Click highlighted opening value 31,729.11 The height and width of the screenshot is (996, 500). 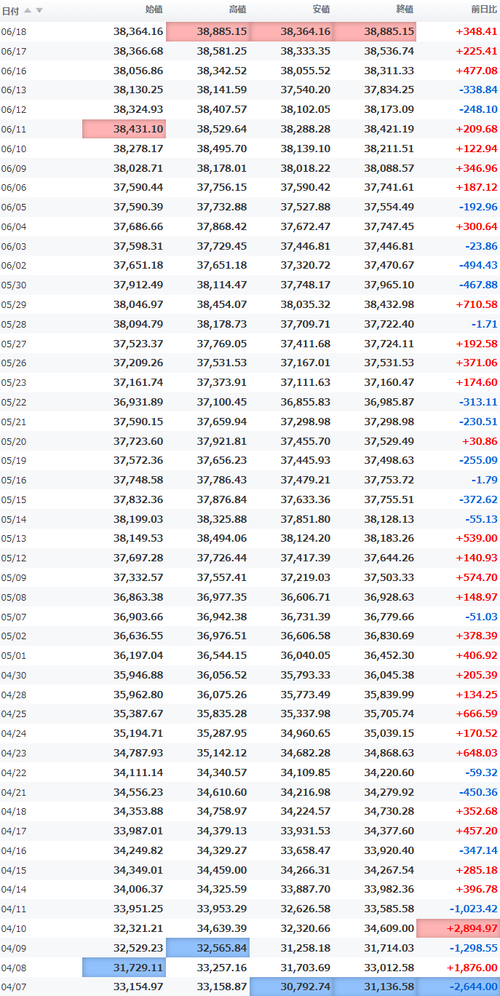(x=124, y=967)
